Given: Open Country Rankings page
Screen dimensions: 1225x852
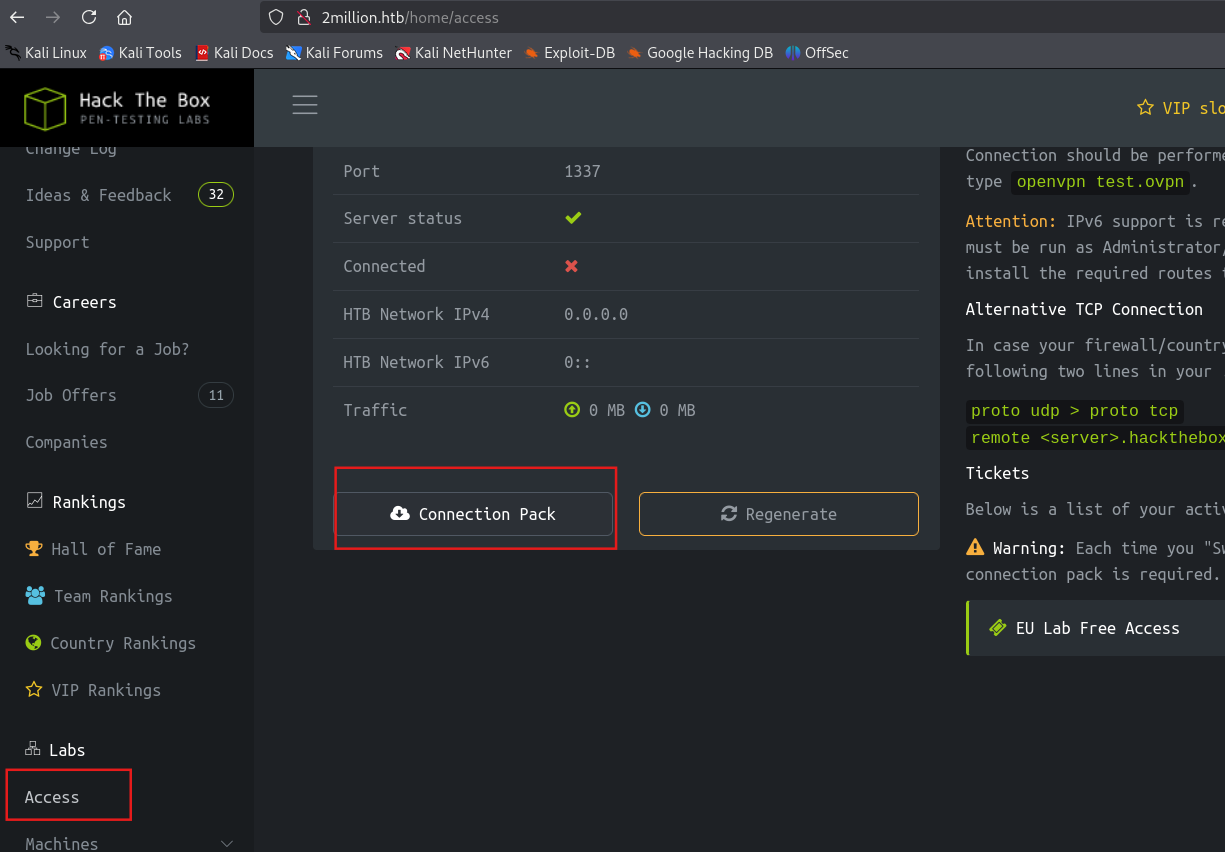Looking at the screenshot, I should click(123, 643).
